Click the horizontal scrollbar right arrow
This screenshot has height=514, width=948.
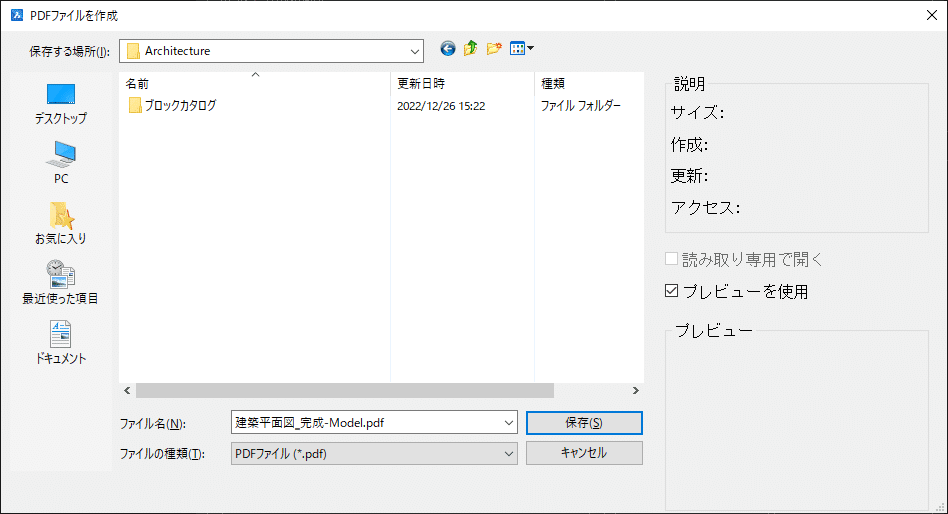tap(635, 391)
